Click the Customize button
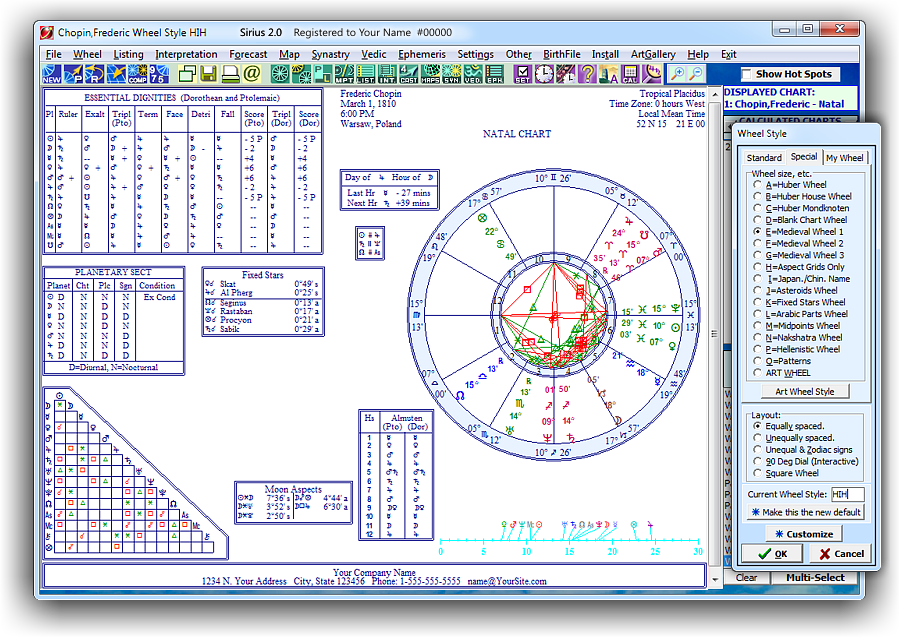899x637 pixels. pos(804,534)
